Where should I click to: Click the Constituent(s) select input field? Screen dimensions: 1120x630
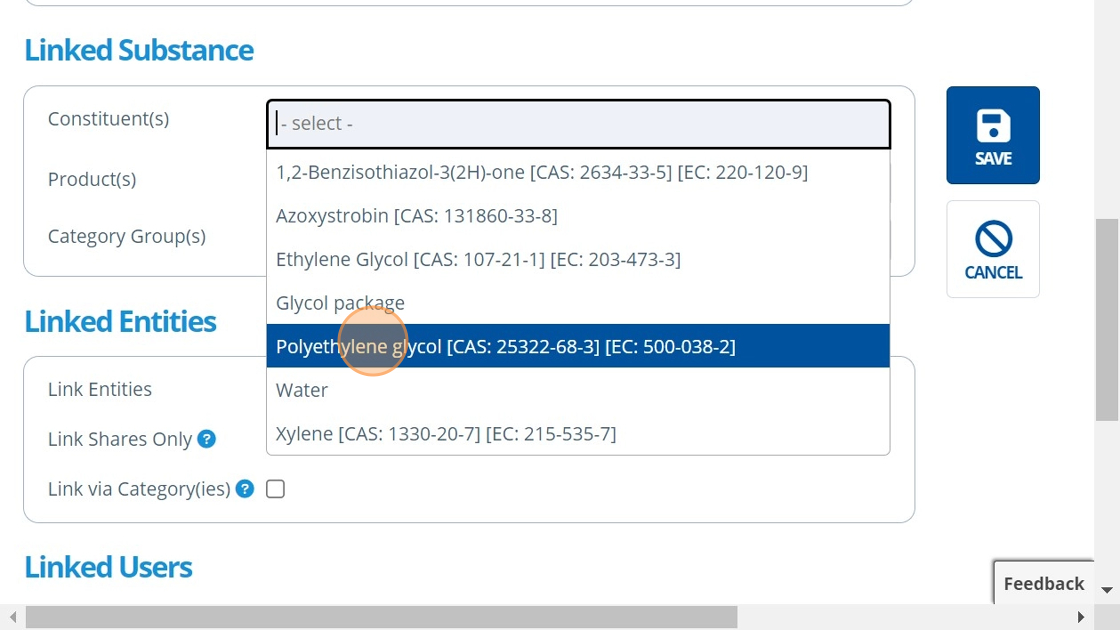tap(578, 124)
